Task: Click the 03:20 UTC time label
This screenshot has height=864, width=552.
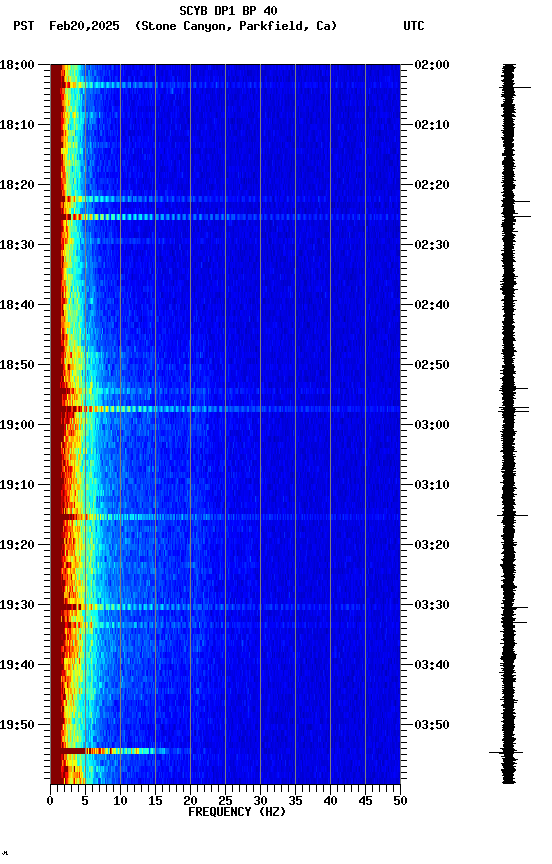Action: tap(432, 545)
